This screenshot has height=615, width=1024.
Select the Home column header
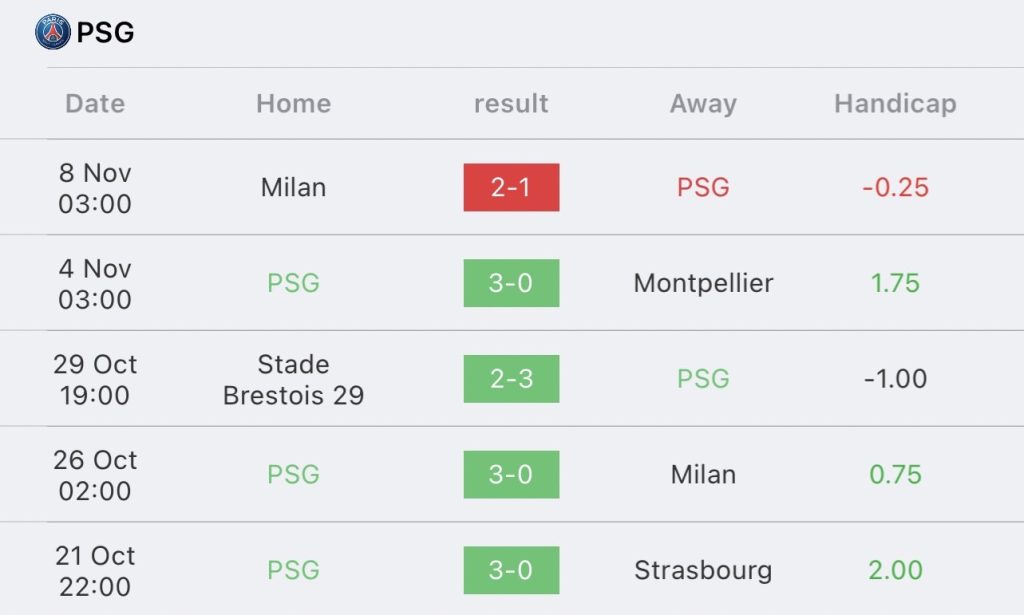click(293, 103)
